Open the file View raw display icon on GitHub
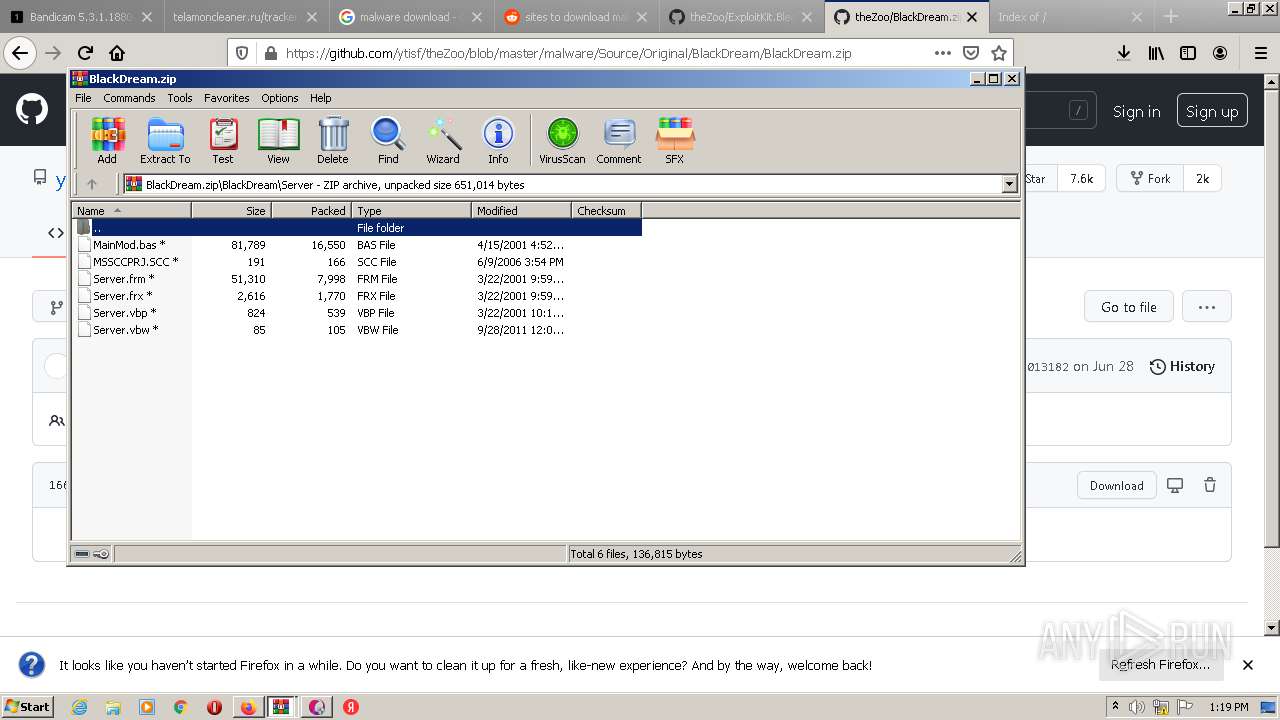1280x720 pixels. pyautogui.click(x=1175, y=485)
